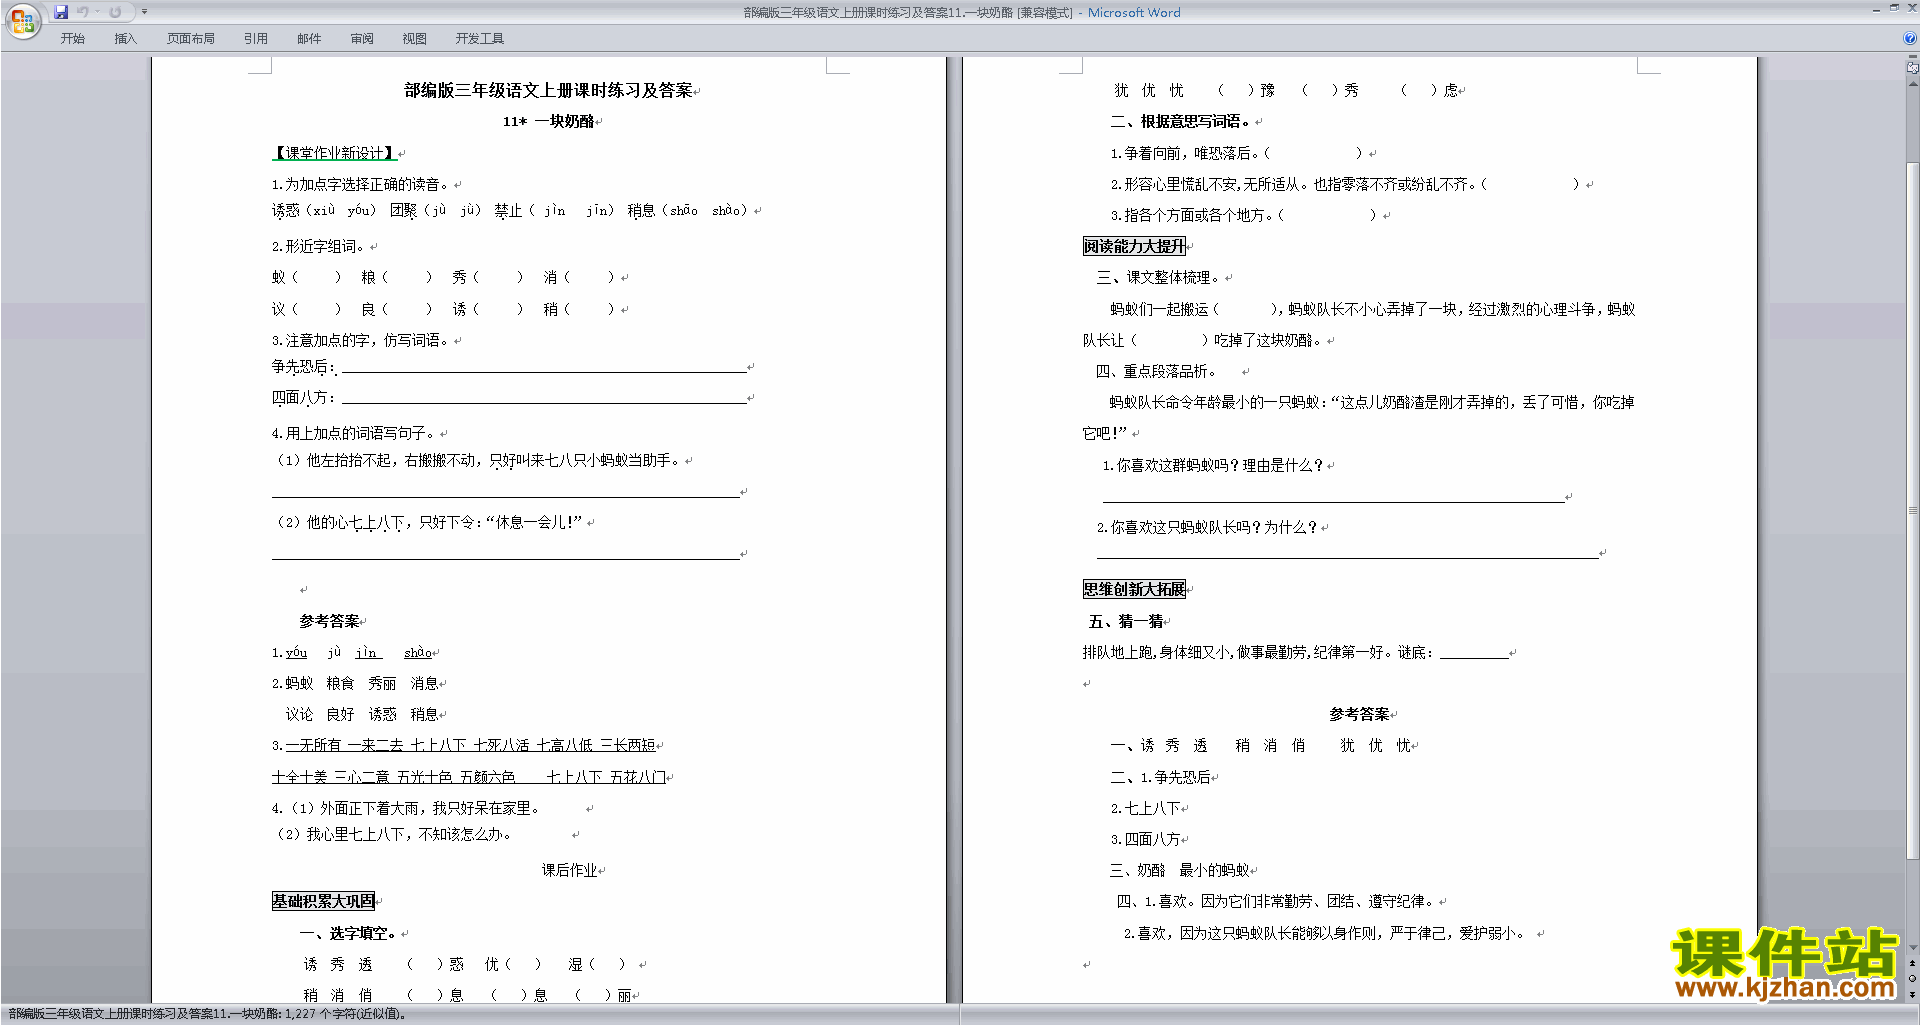Screen dimensions: 1920x1025
Task: Click the boxed 思维创新大拓展 heading
Action: pyautogui.click(x=1134, y=589)
